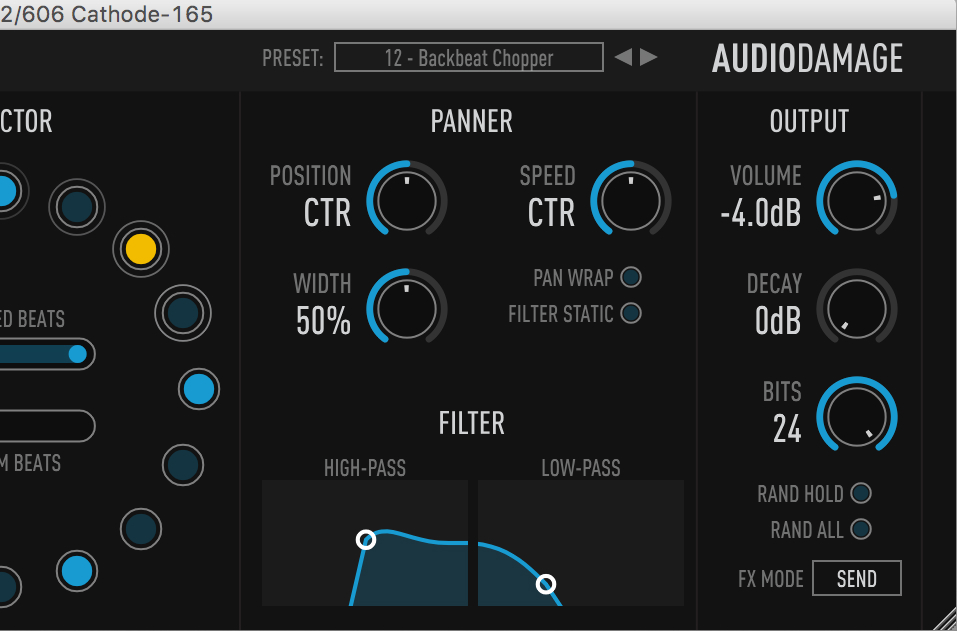Turn on the RAND ALL toggle
Viewport: 957px width, 631px height.
pyautogui.click(x=861, y=529)
